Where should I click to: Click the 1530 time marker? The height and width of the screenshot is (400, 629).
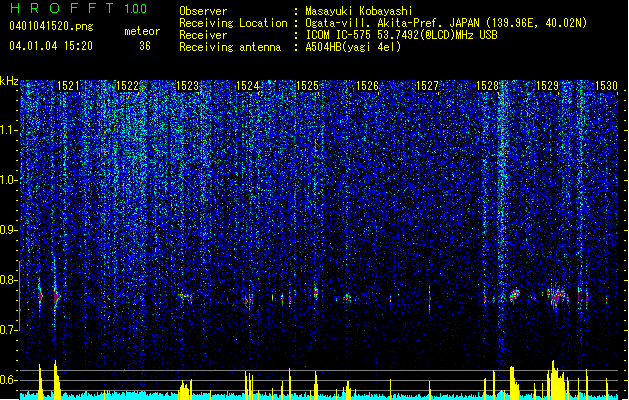[606, 86]
